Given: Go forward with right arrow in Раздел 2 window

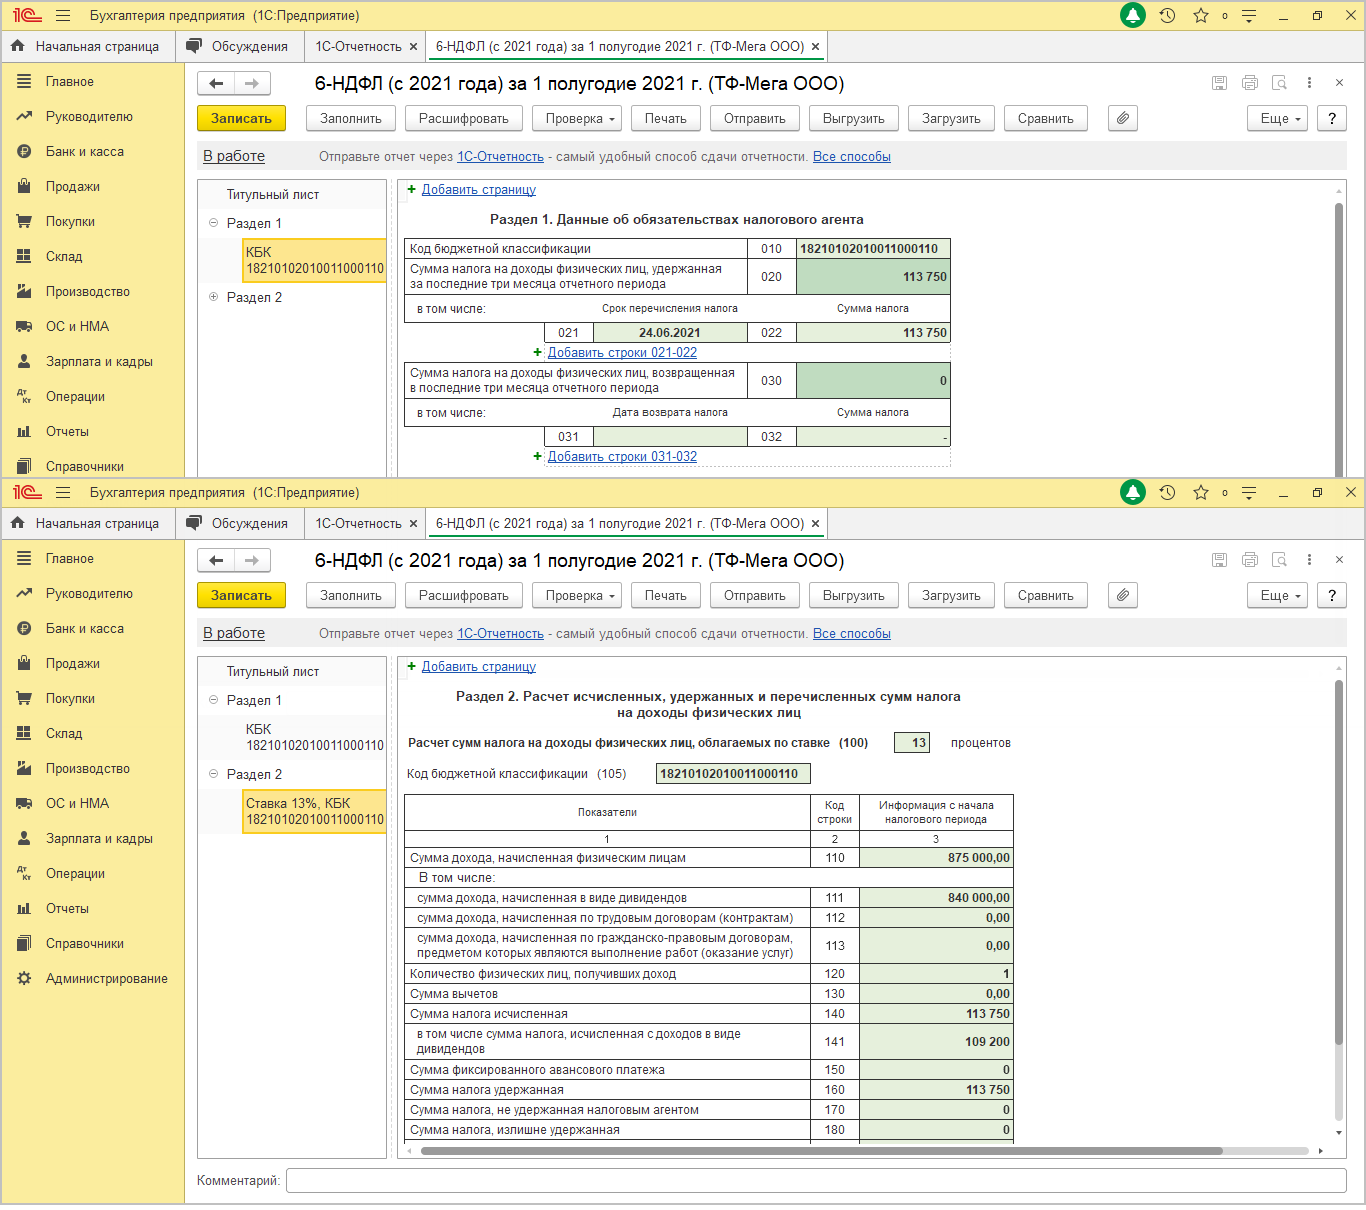Looking at the screenshot, I should (252, 560).
